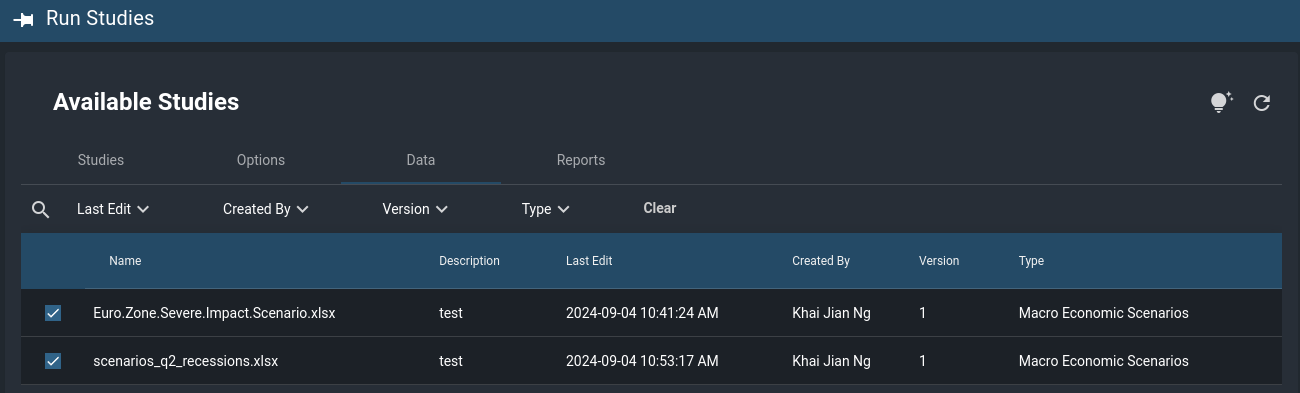The image size is (1300, 393).
Task: Open the Version filter dropdown
Action: point(415,209)
